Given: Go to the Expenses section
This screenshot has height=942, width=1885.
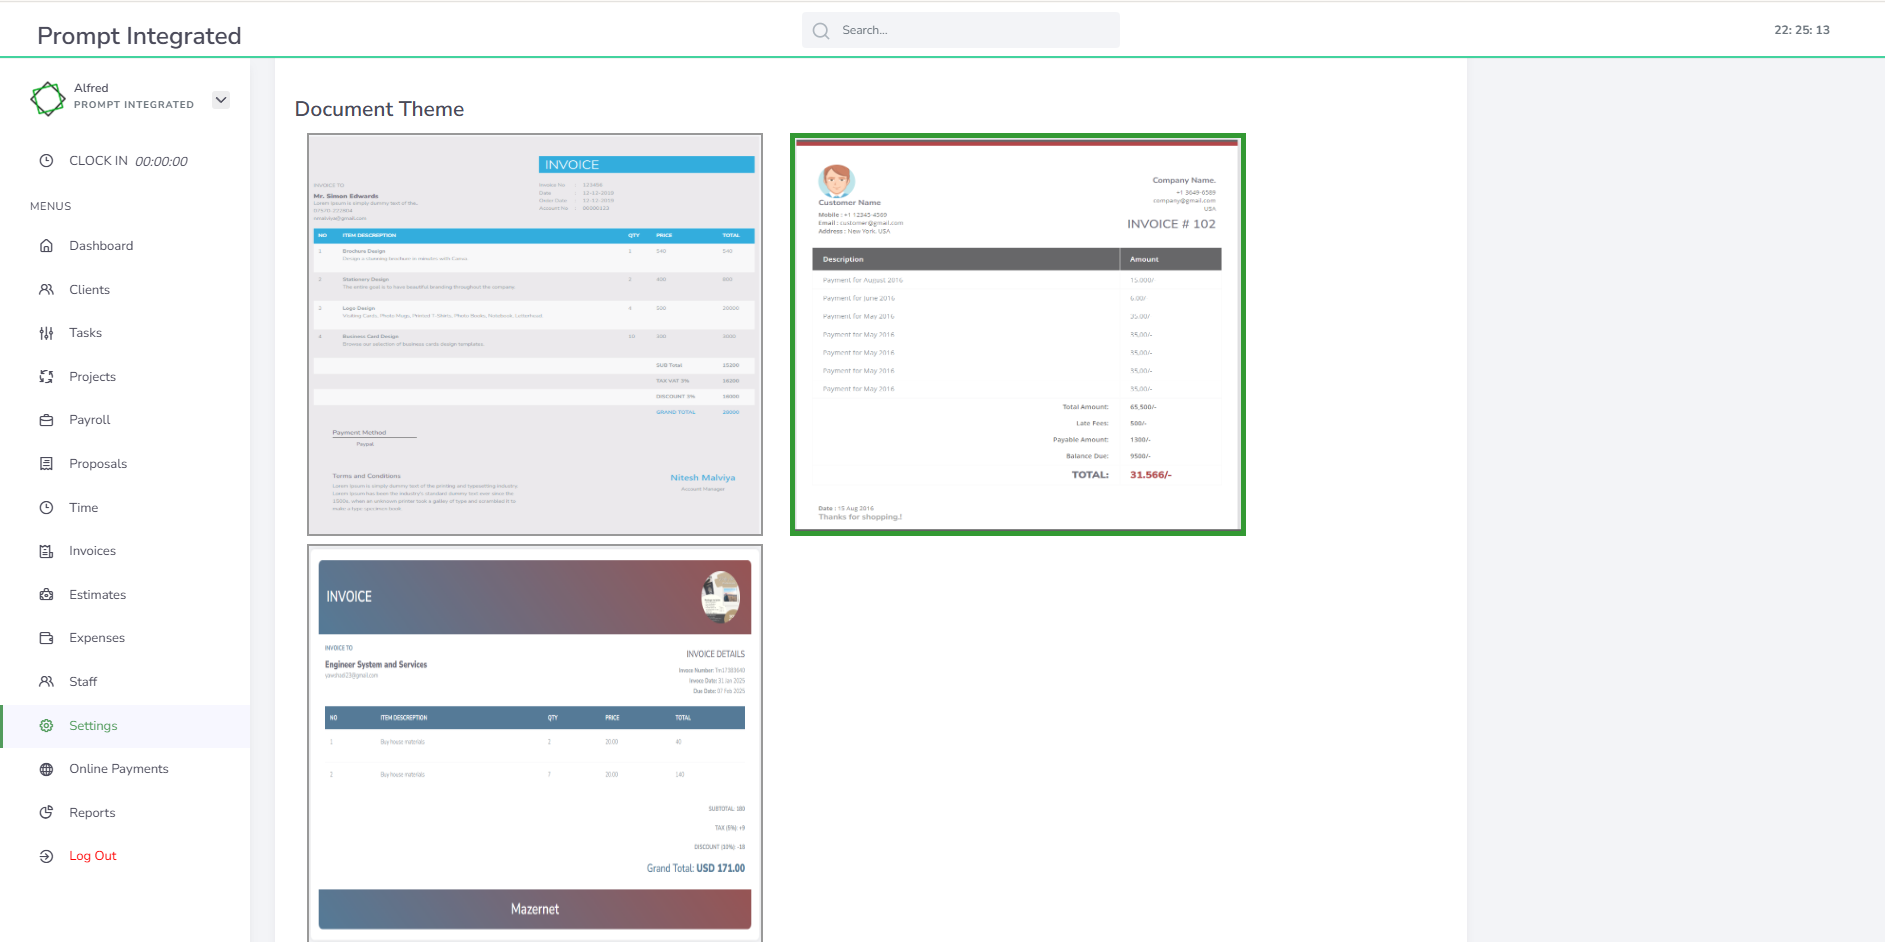Looking at the screenshot, I should [x=96, y=638].
